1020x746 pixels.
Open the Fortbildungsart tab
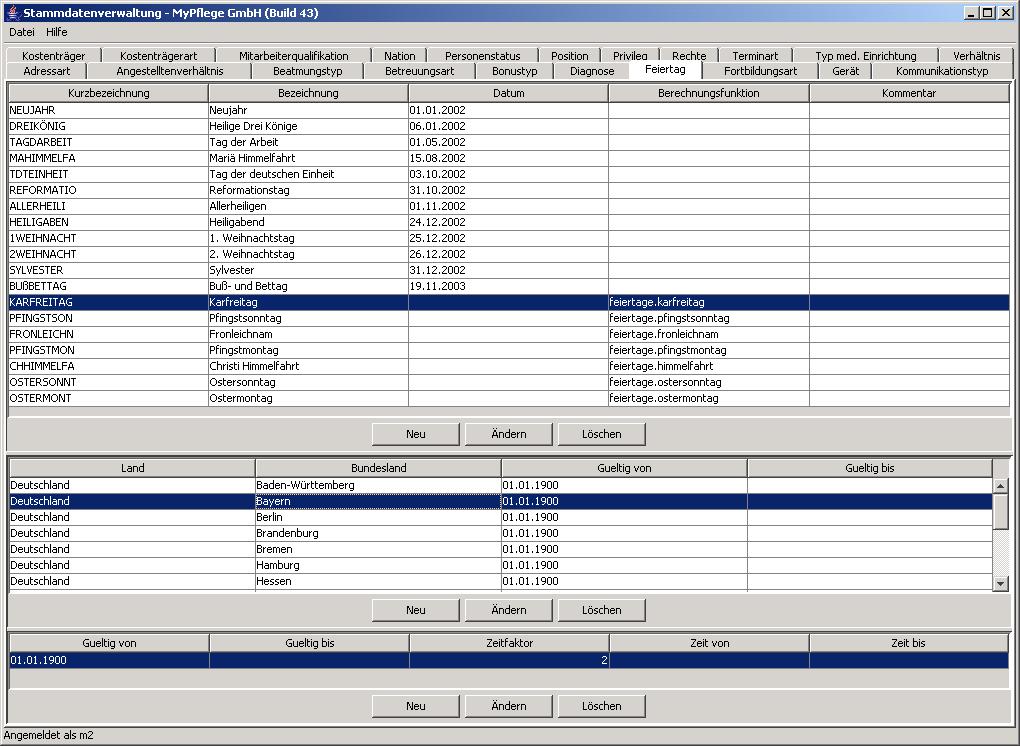[x=760, y=71]
